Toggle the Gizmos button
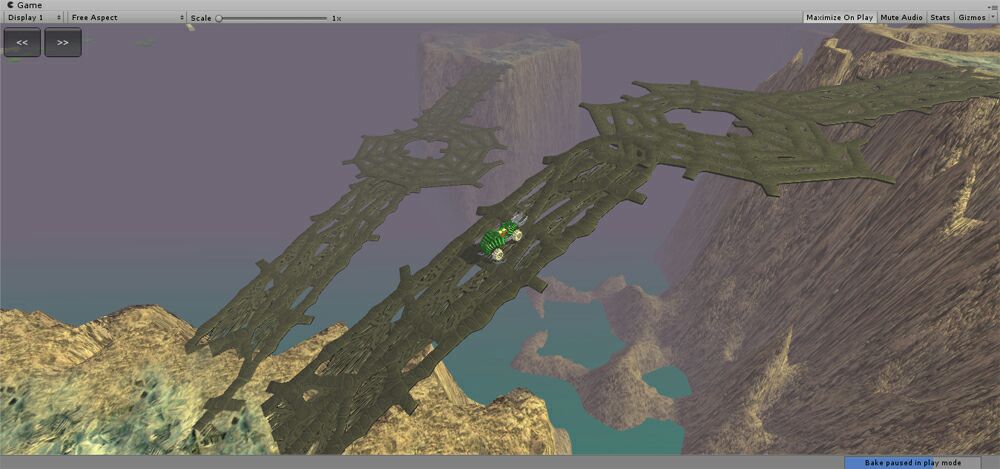The image size is (1000, 469). click(x=972, y=17)
